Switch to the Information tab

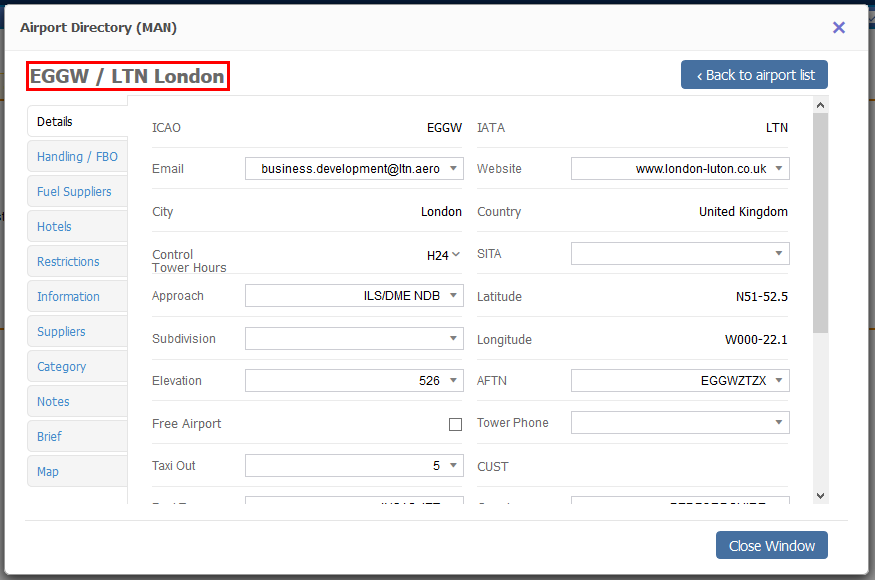pos(77,296)
